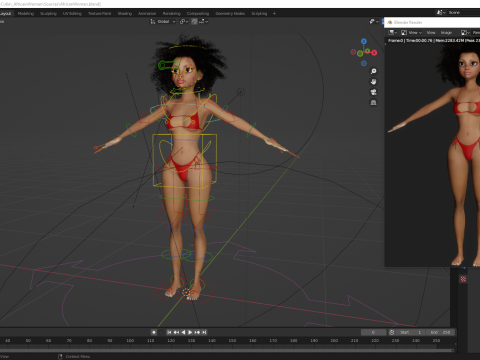Viewport: 480px width, 360px height.
Task: Open the UV Editing workspace tab
Action: (72, 14)
